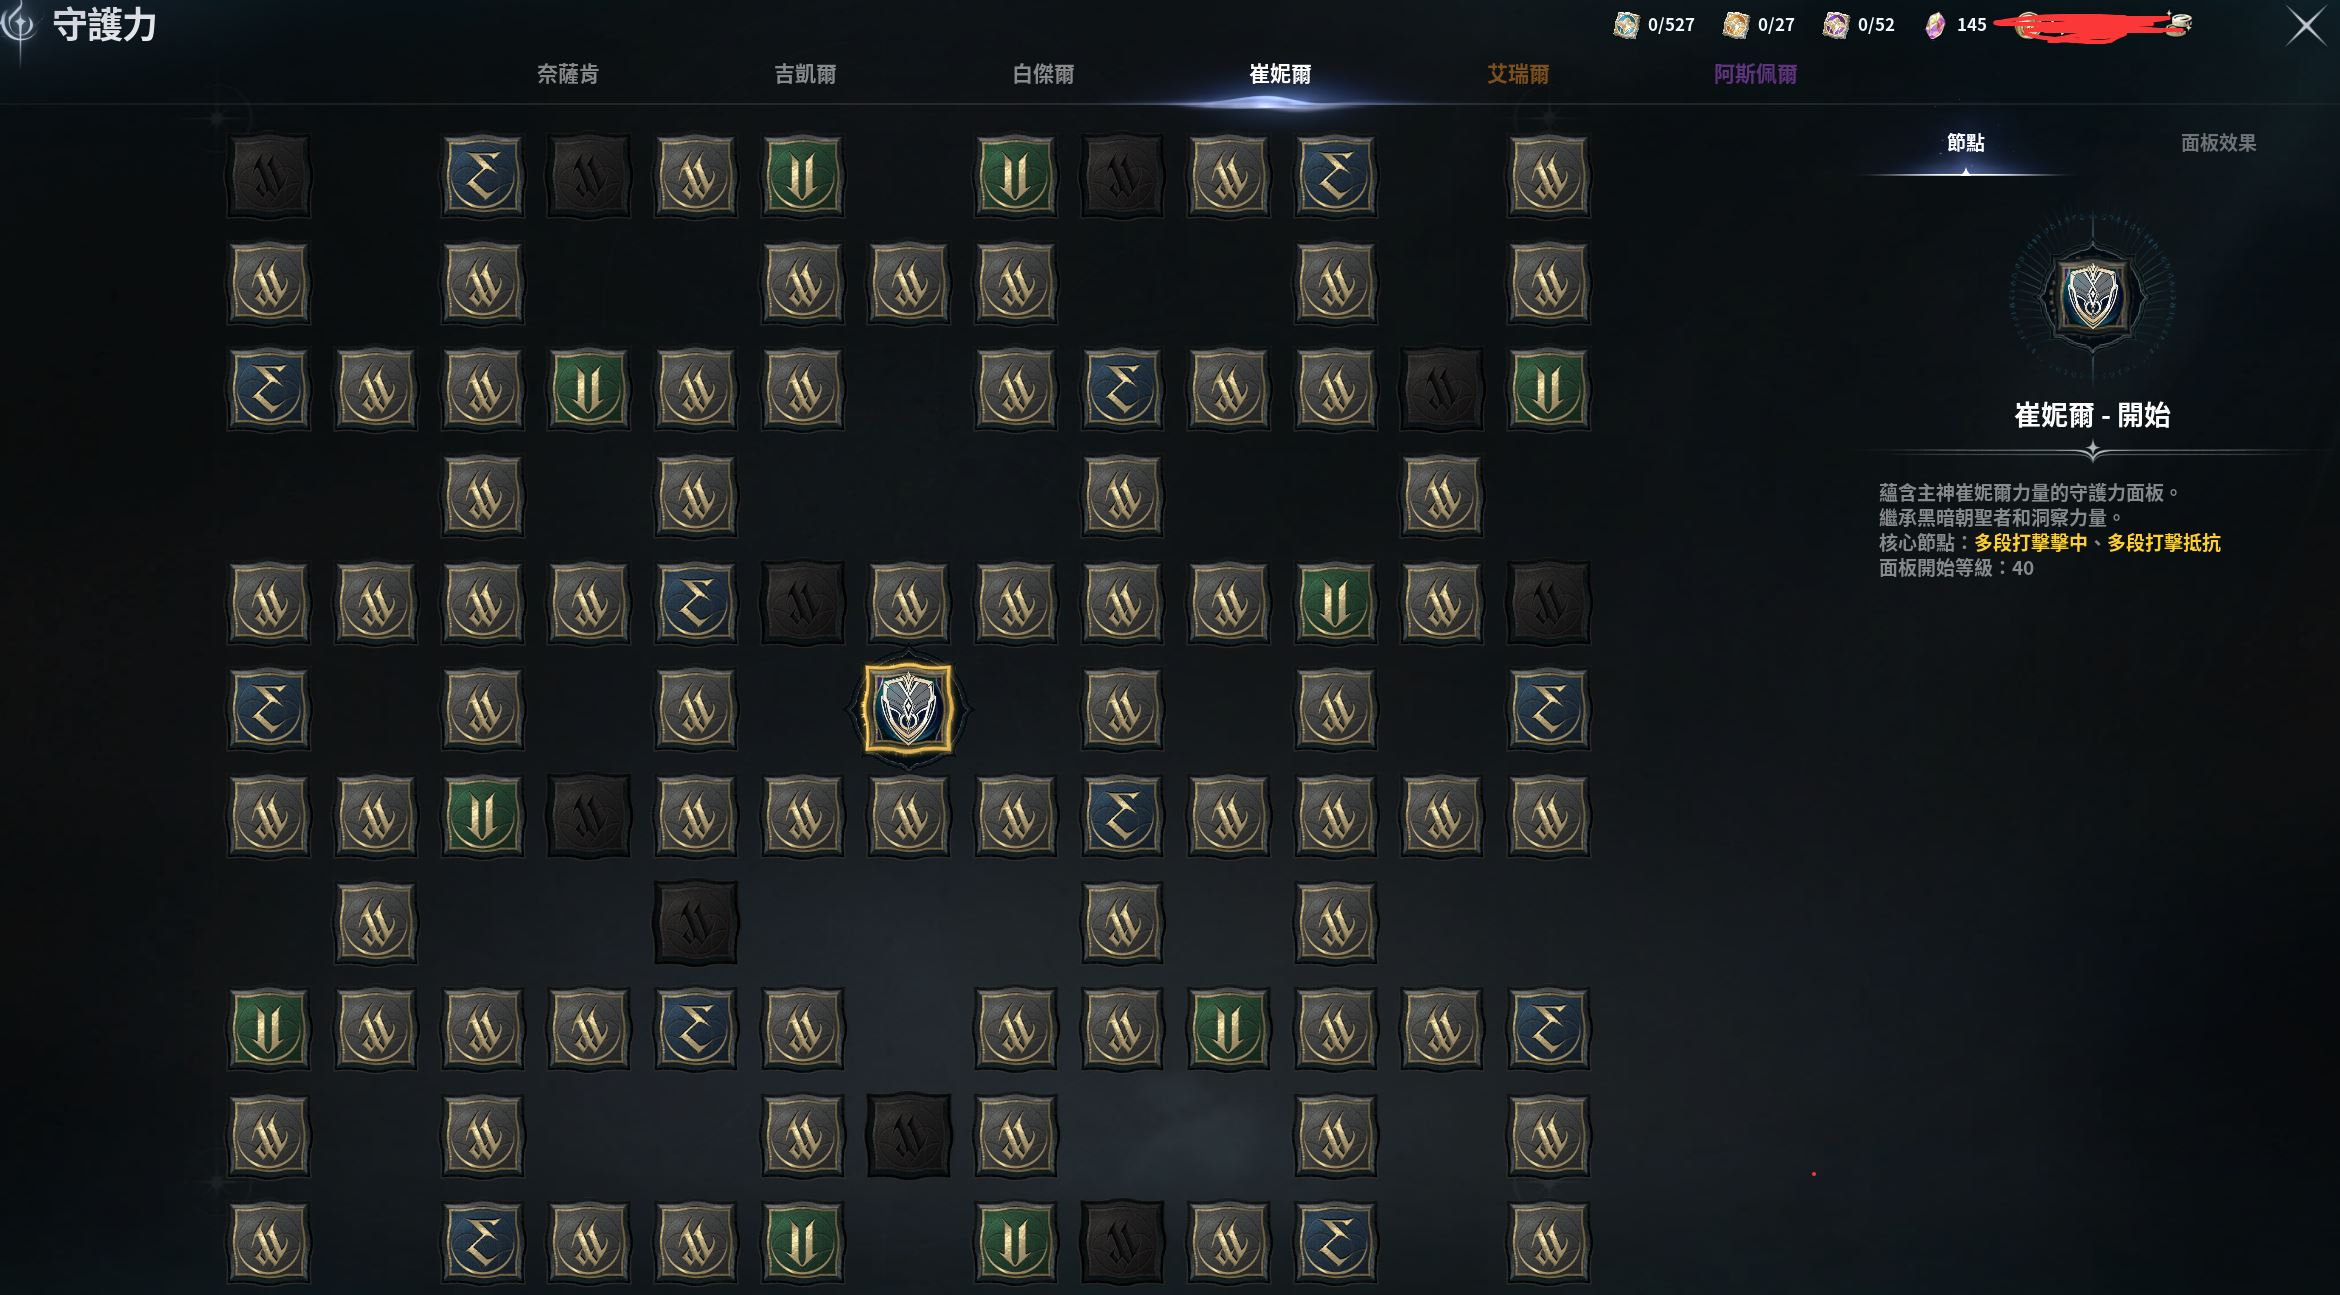Select the dark locked node upper-left of the central shield
Screen dimensions: 2340x1295
(802, 603)
